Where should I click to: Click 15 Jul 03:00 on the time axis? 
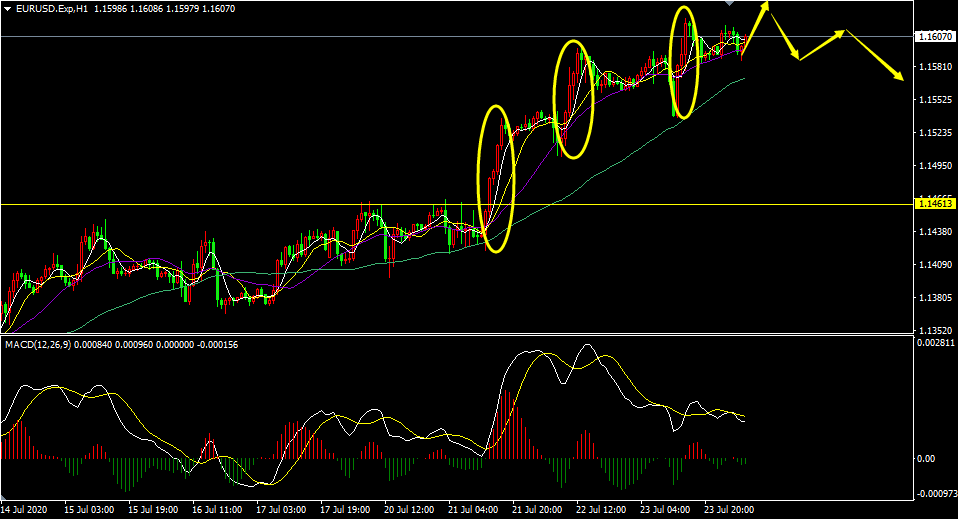pos(89,509)
